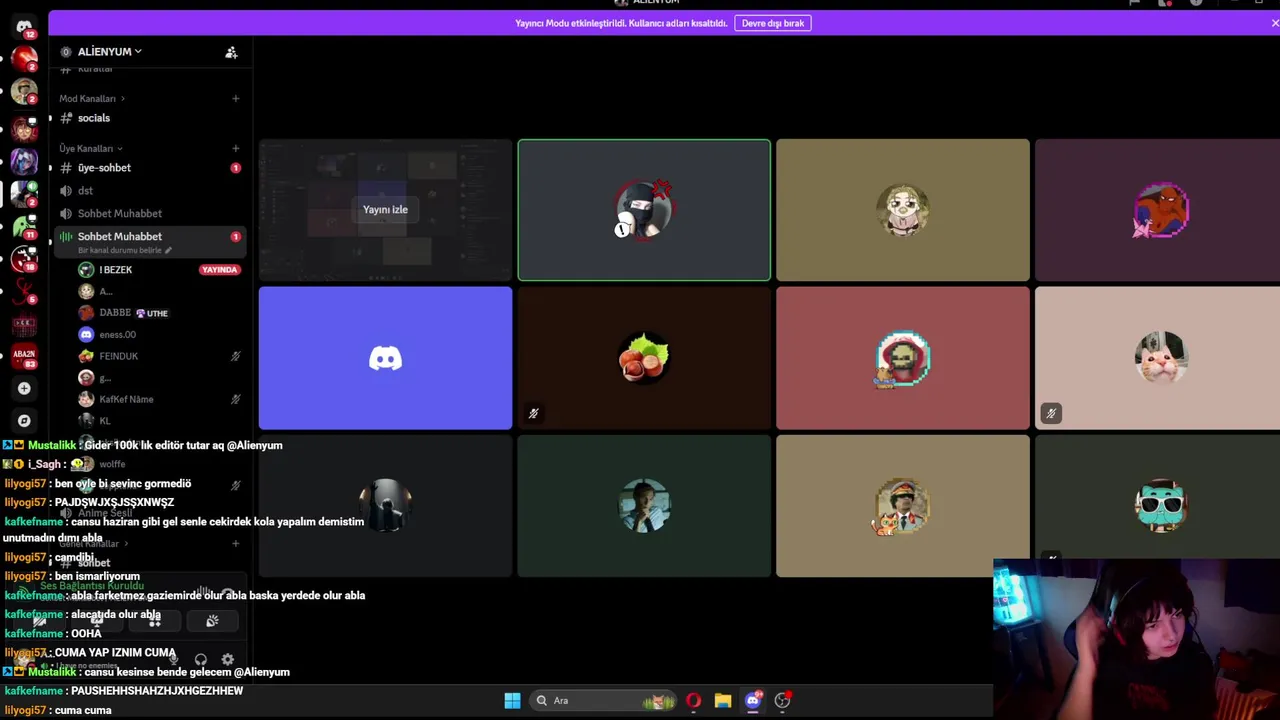Focus the military officer avatar tile
1280x720 pixels.
[902, 506]
